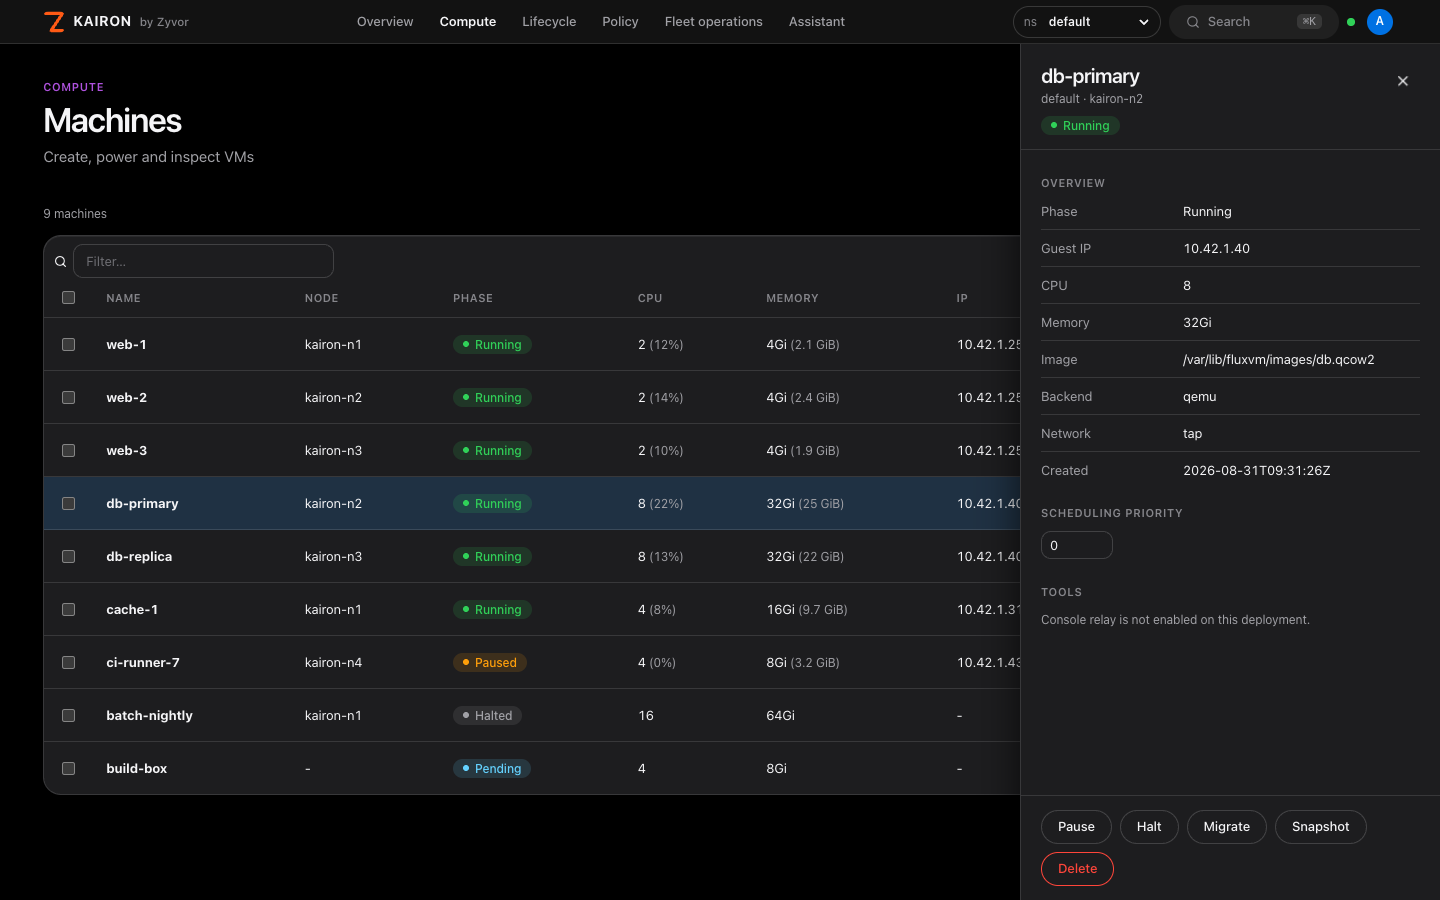
Task: Tick the cache-1 row checkbox
Action: [x=69, y=610]
